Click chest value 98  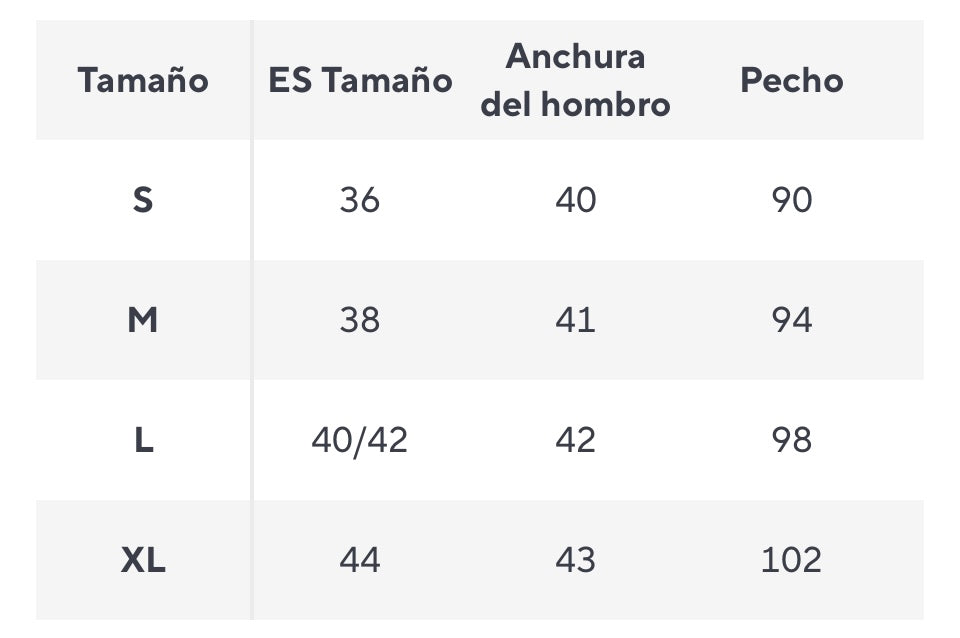791,440
